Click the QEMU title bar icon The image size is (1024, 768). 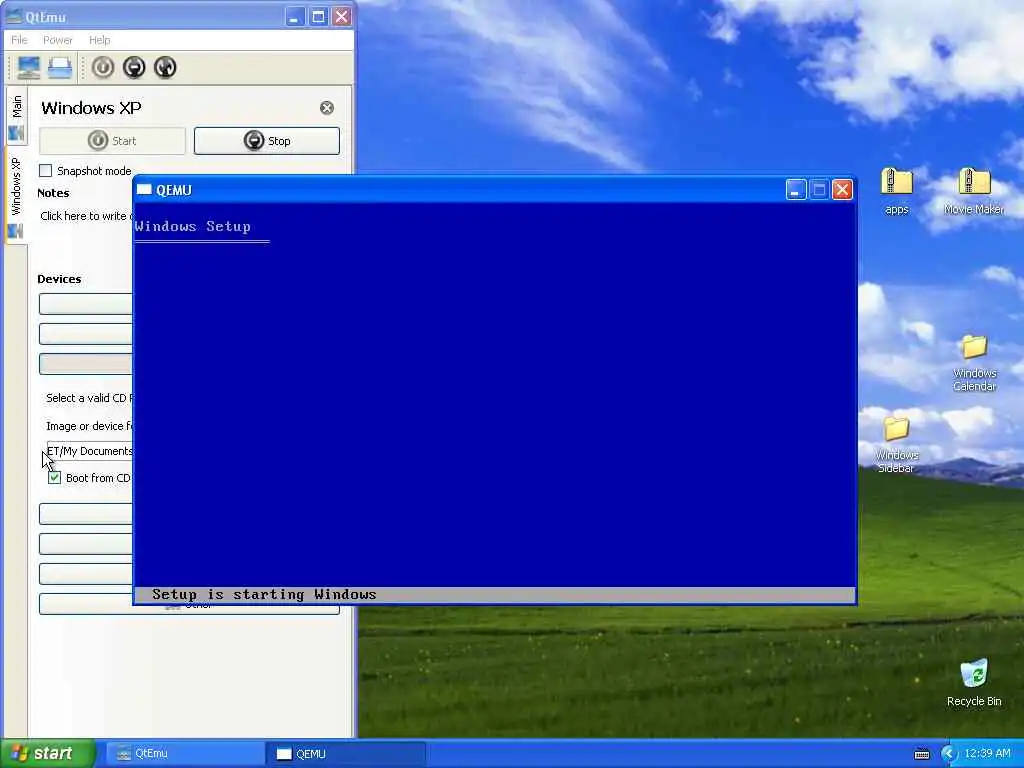144,189
